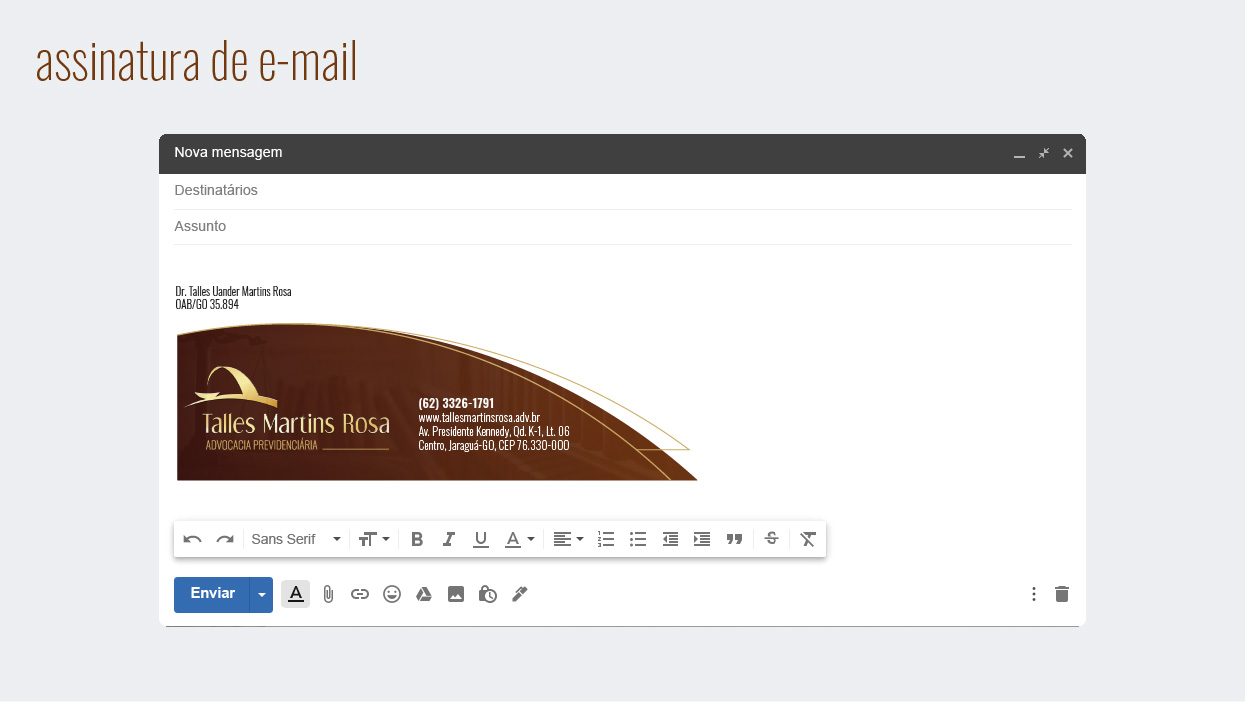This screenshot has height=702, width=1245.
Task: Click the Destinatários field
Action: (622, 190)
